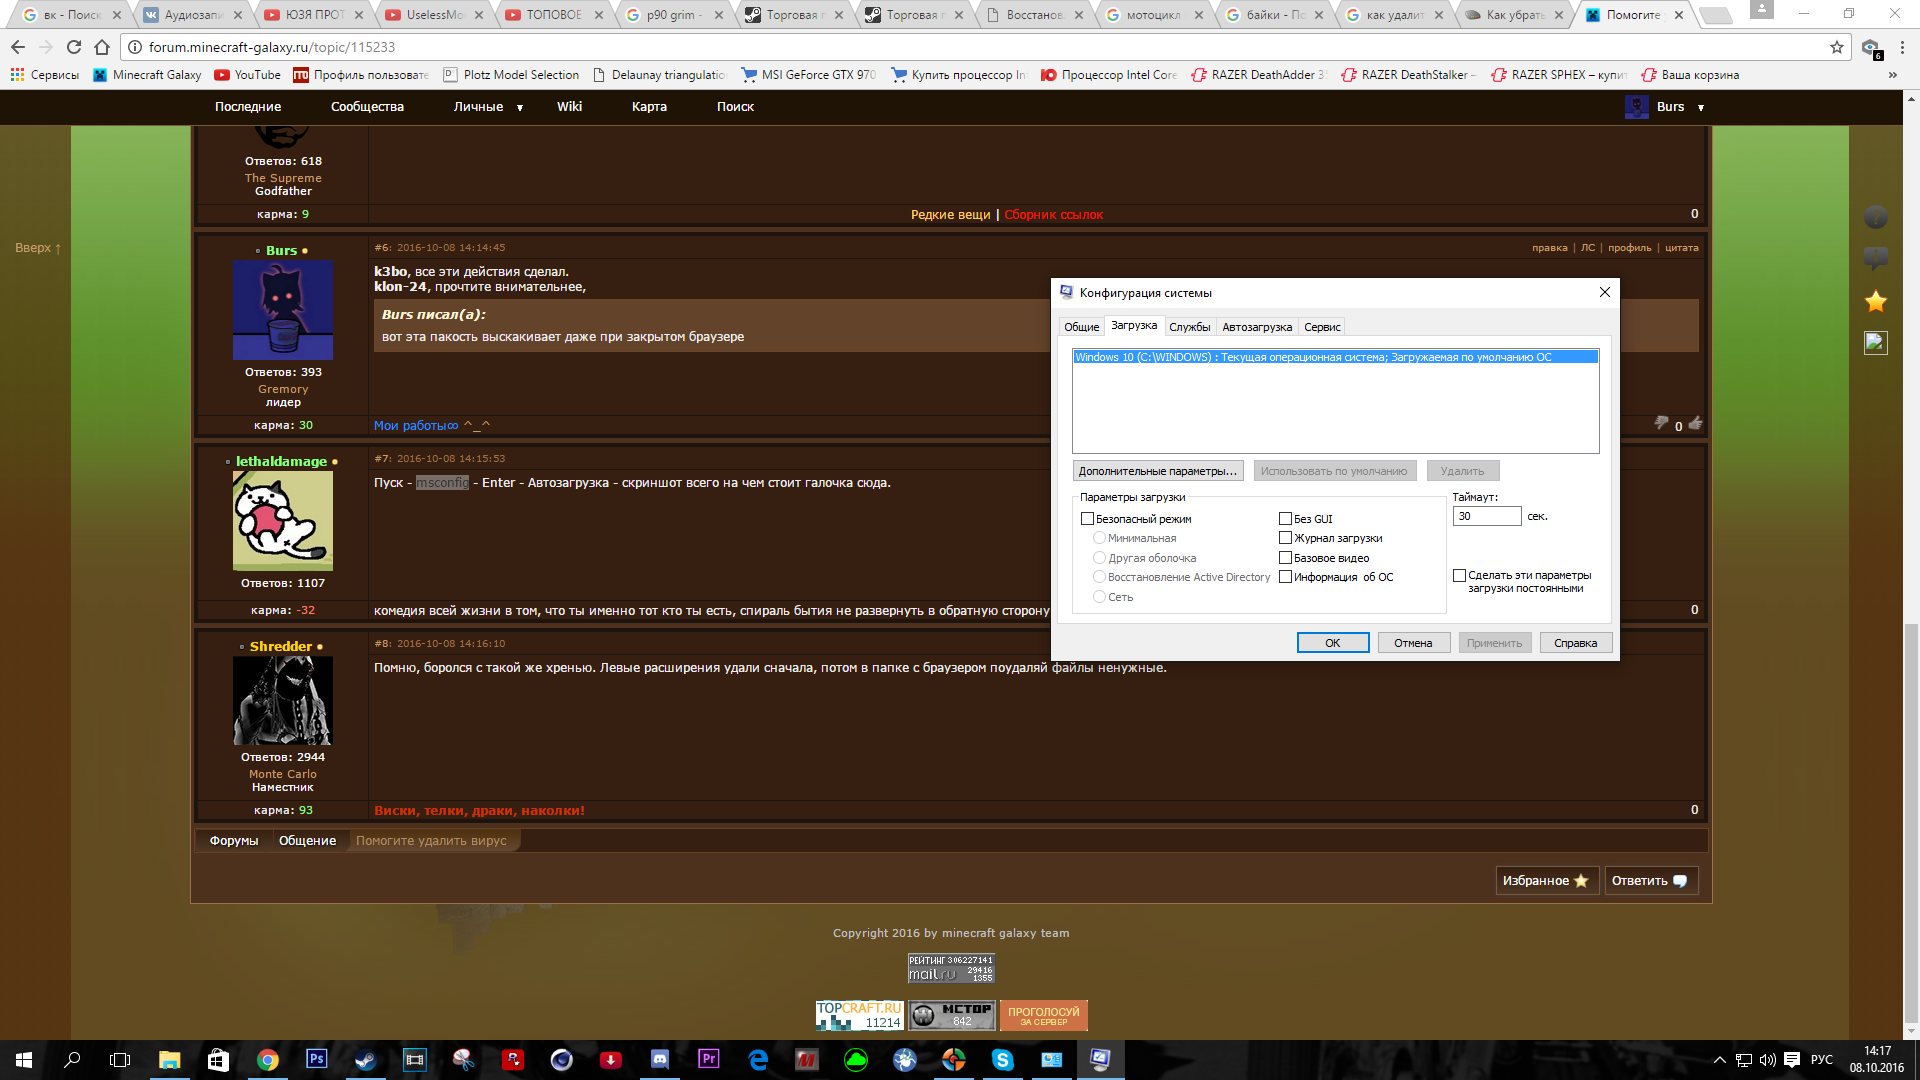
Task: Open the Карта forum menu item
Action: point(649,107)
